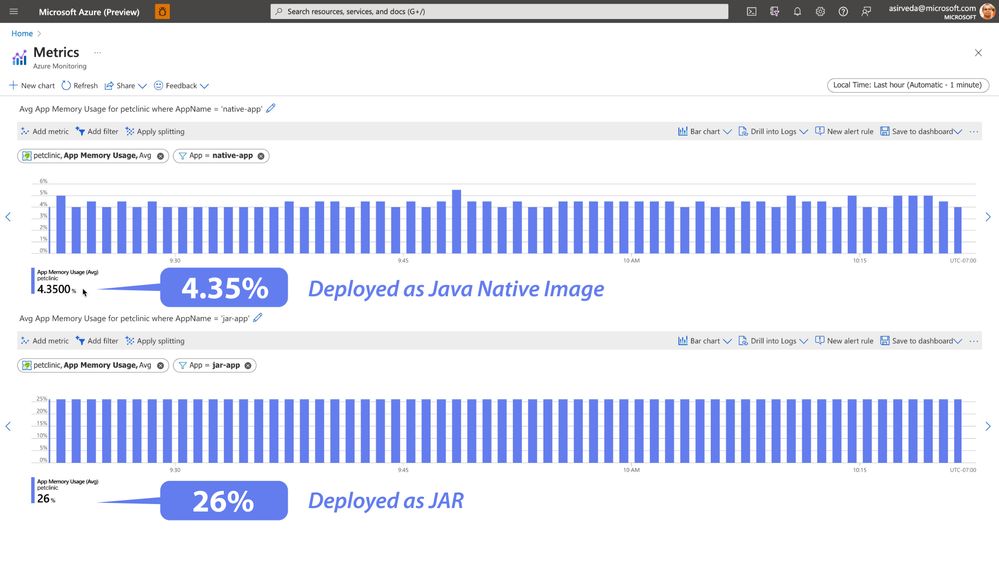Shift the jar-app chart time range forward
The width and height of the screenshot is (999, 562).
(988, 426)
